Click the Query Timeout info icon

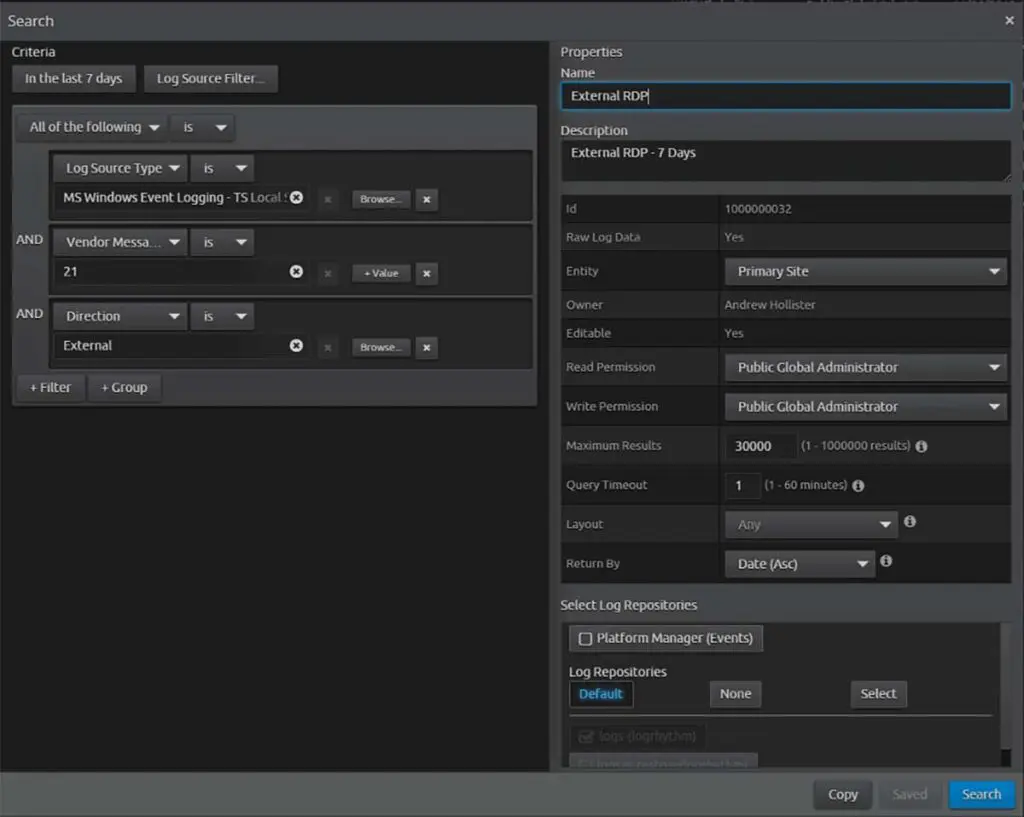857,485
